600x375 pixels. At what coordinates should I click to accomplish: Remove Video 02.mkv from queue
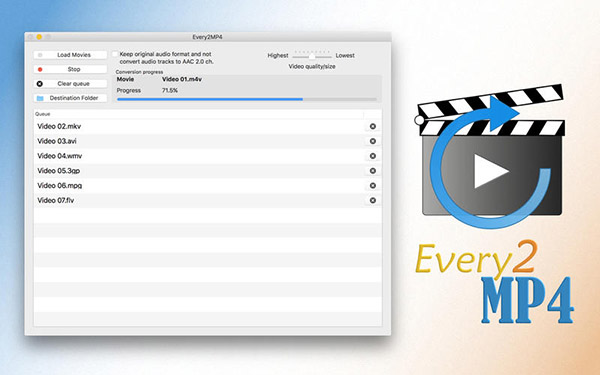372,126
